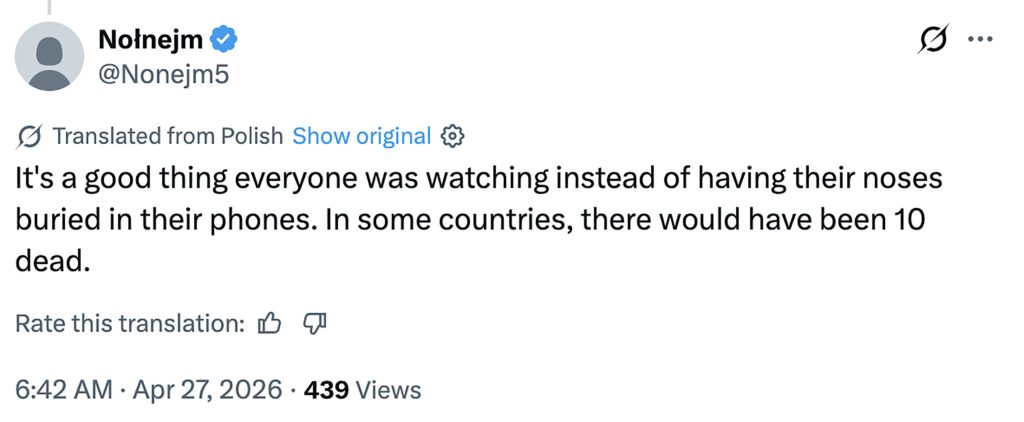This screenshot has height=422, width=1024.
Task: Click the 6:42 AM timestamp
Action: click(x=64, y=389)
